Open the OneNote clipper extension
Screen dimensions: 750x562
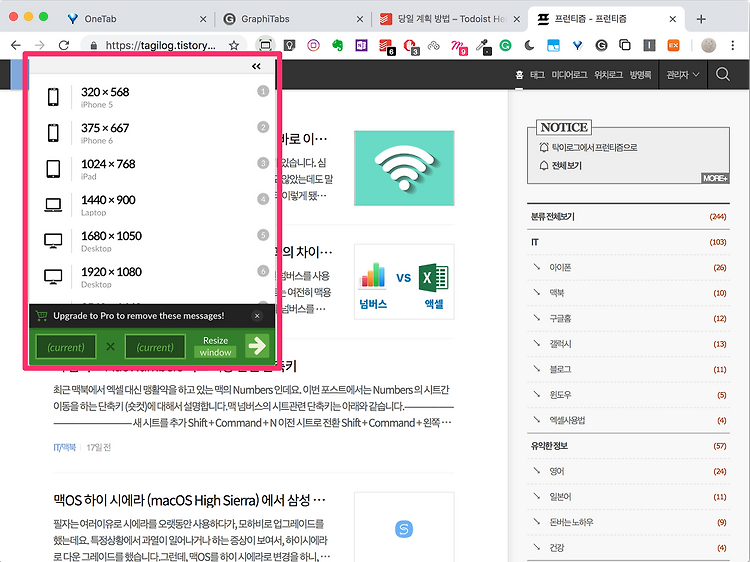pyautogui.click(x=361, y=45)
